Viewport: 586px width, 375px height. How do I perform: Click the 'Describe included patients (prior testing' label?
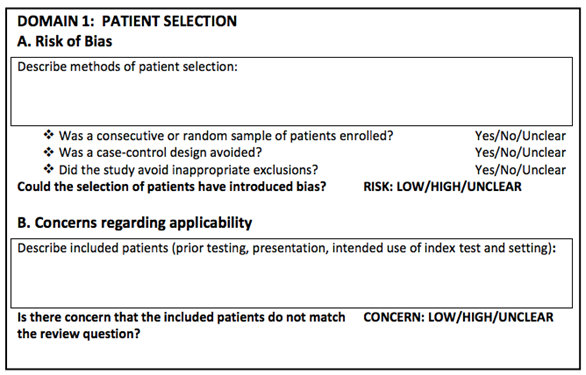[287, 248]
